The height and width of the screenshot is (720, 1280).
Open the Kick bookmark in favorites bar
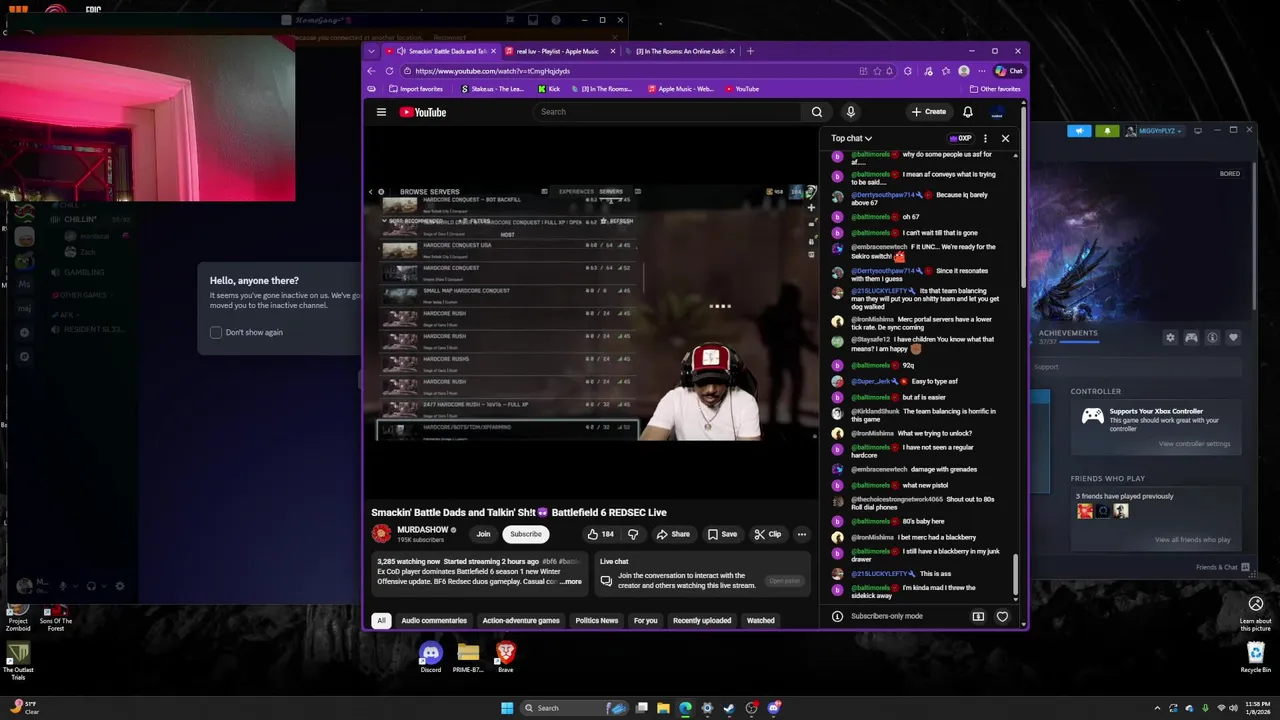click(x=548, y=89)
